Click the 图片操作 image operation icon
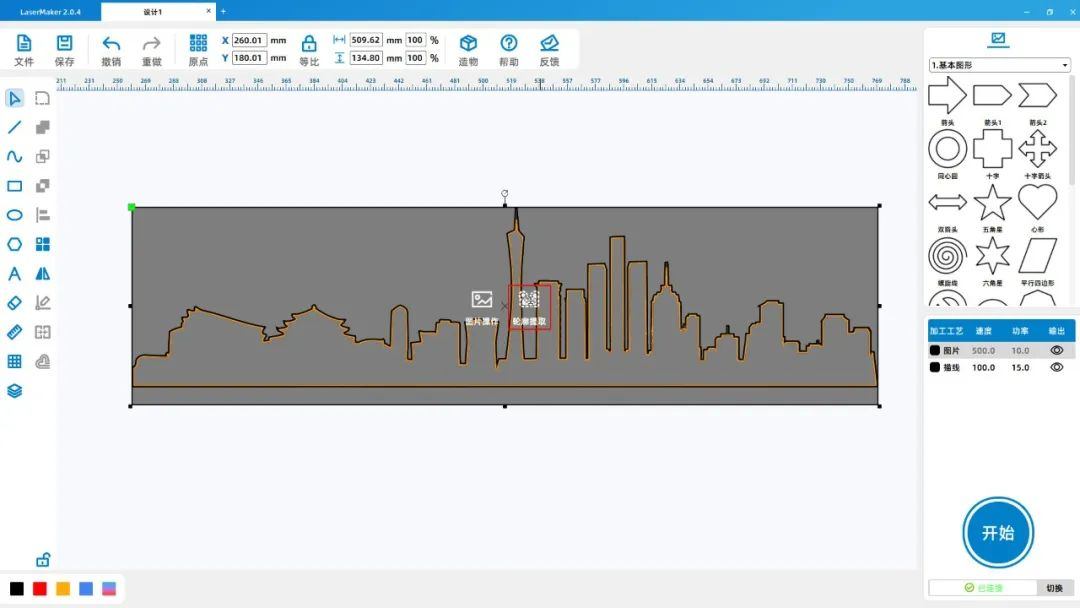 pyautogui.click(x=482, y=300)
